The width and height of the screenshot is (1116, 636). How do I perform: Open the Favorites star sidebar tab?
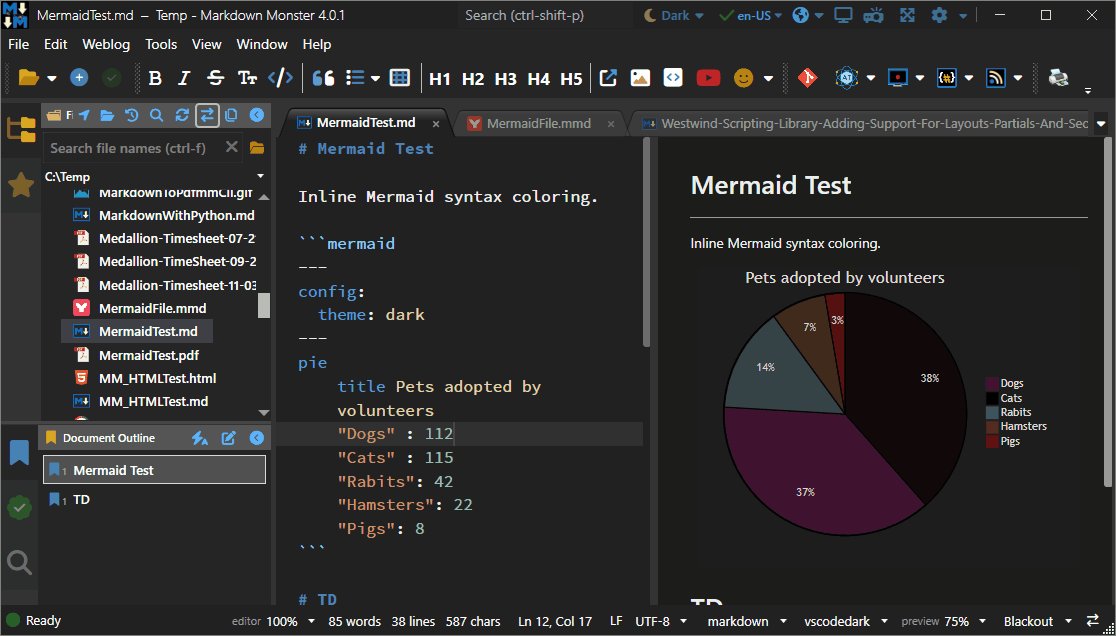point(21,186)
